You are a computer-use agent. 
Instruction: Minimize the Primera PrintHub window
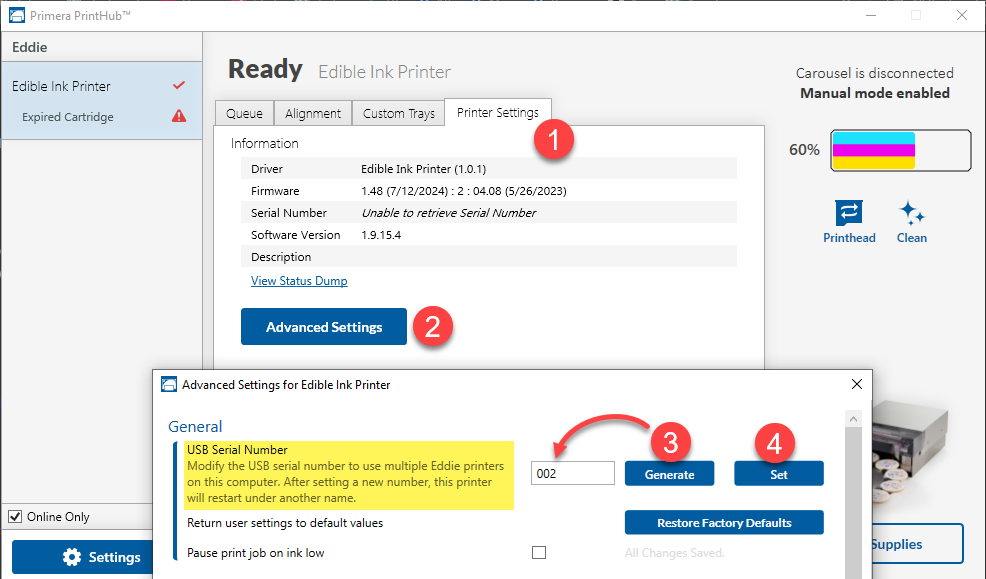(871, 15)
